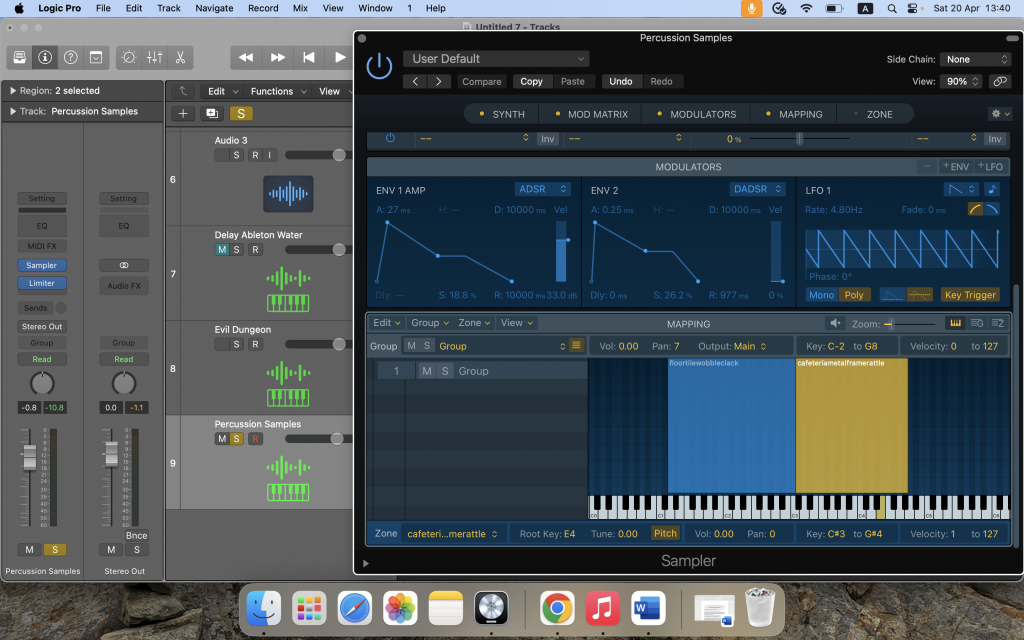1024x640 pixels.
Task: Click the Compare button in Sampler
Action: [x=482, y=82]
